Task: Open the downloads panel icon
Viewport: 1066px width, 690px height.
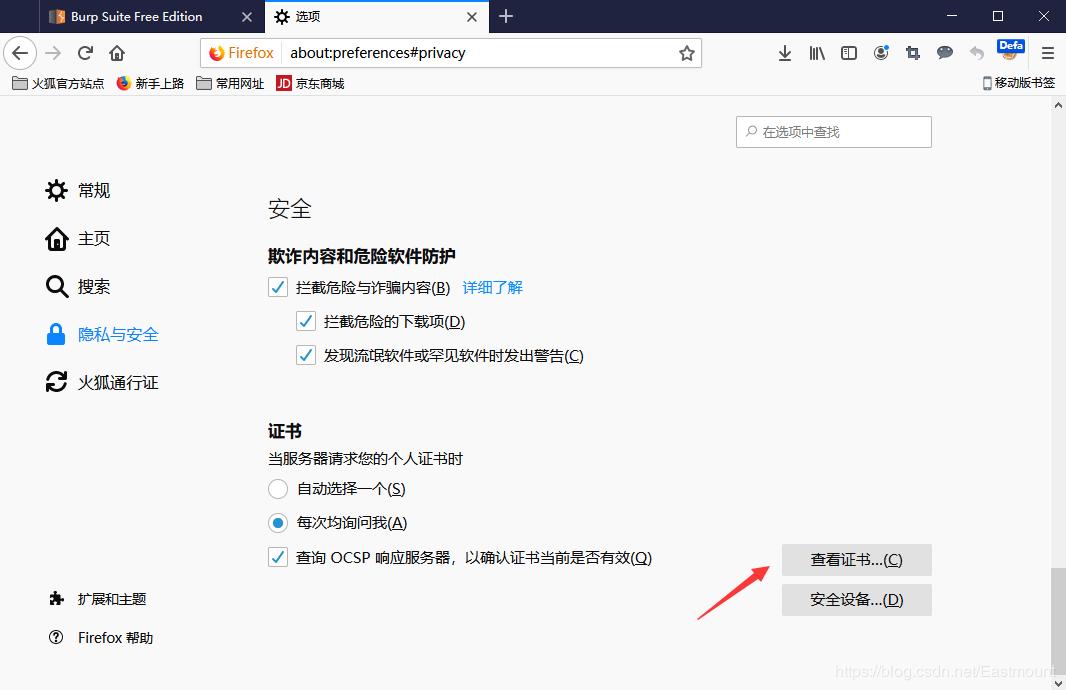Action: click(x=784, y=53)
